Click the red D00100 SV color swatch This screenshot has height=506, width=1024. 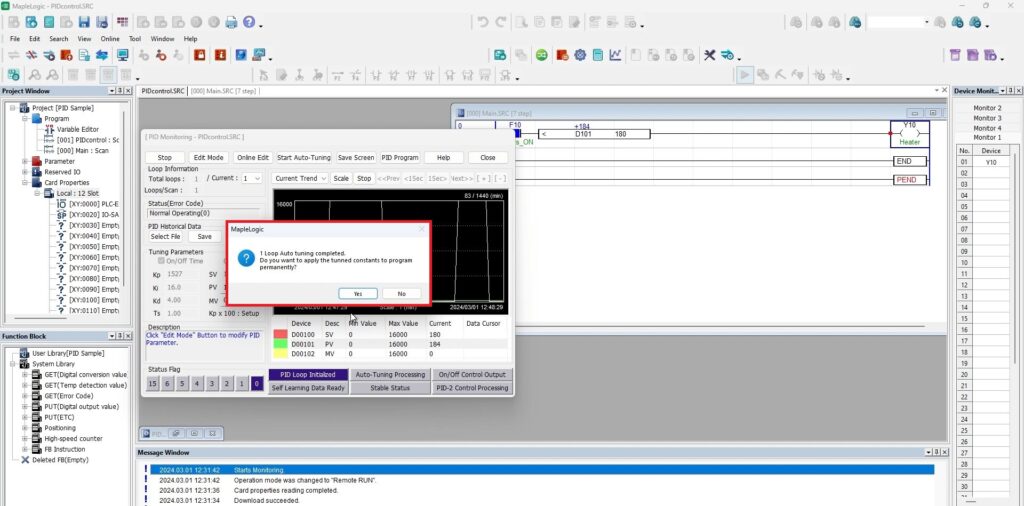pyautogui.click(x=280, y=334)
